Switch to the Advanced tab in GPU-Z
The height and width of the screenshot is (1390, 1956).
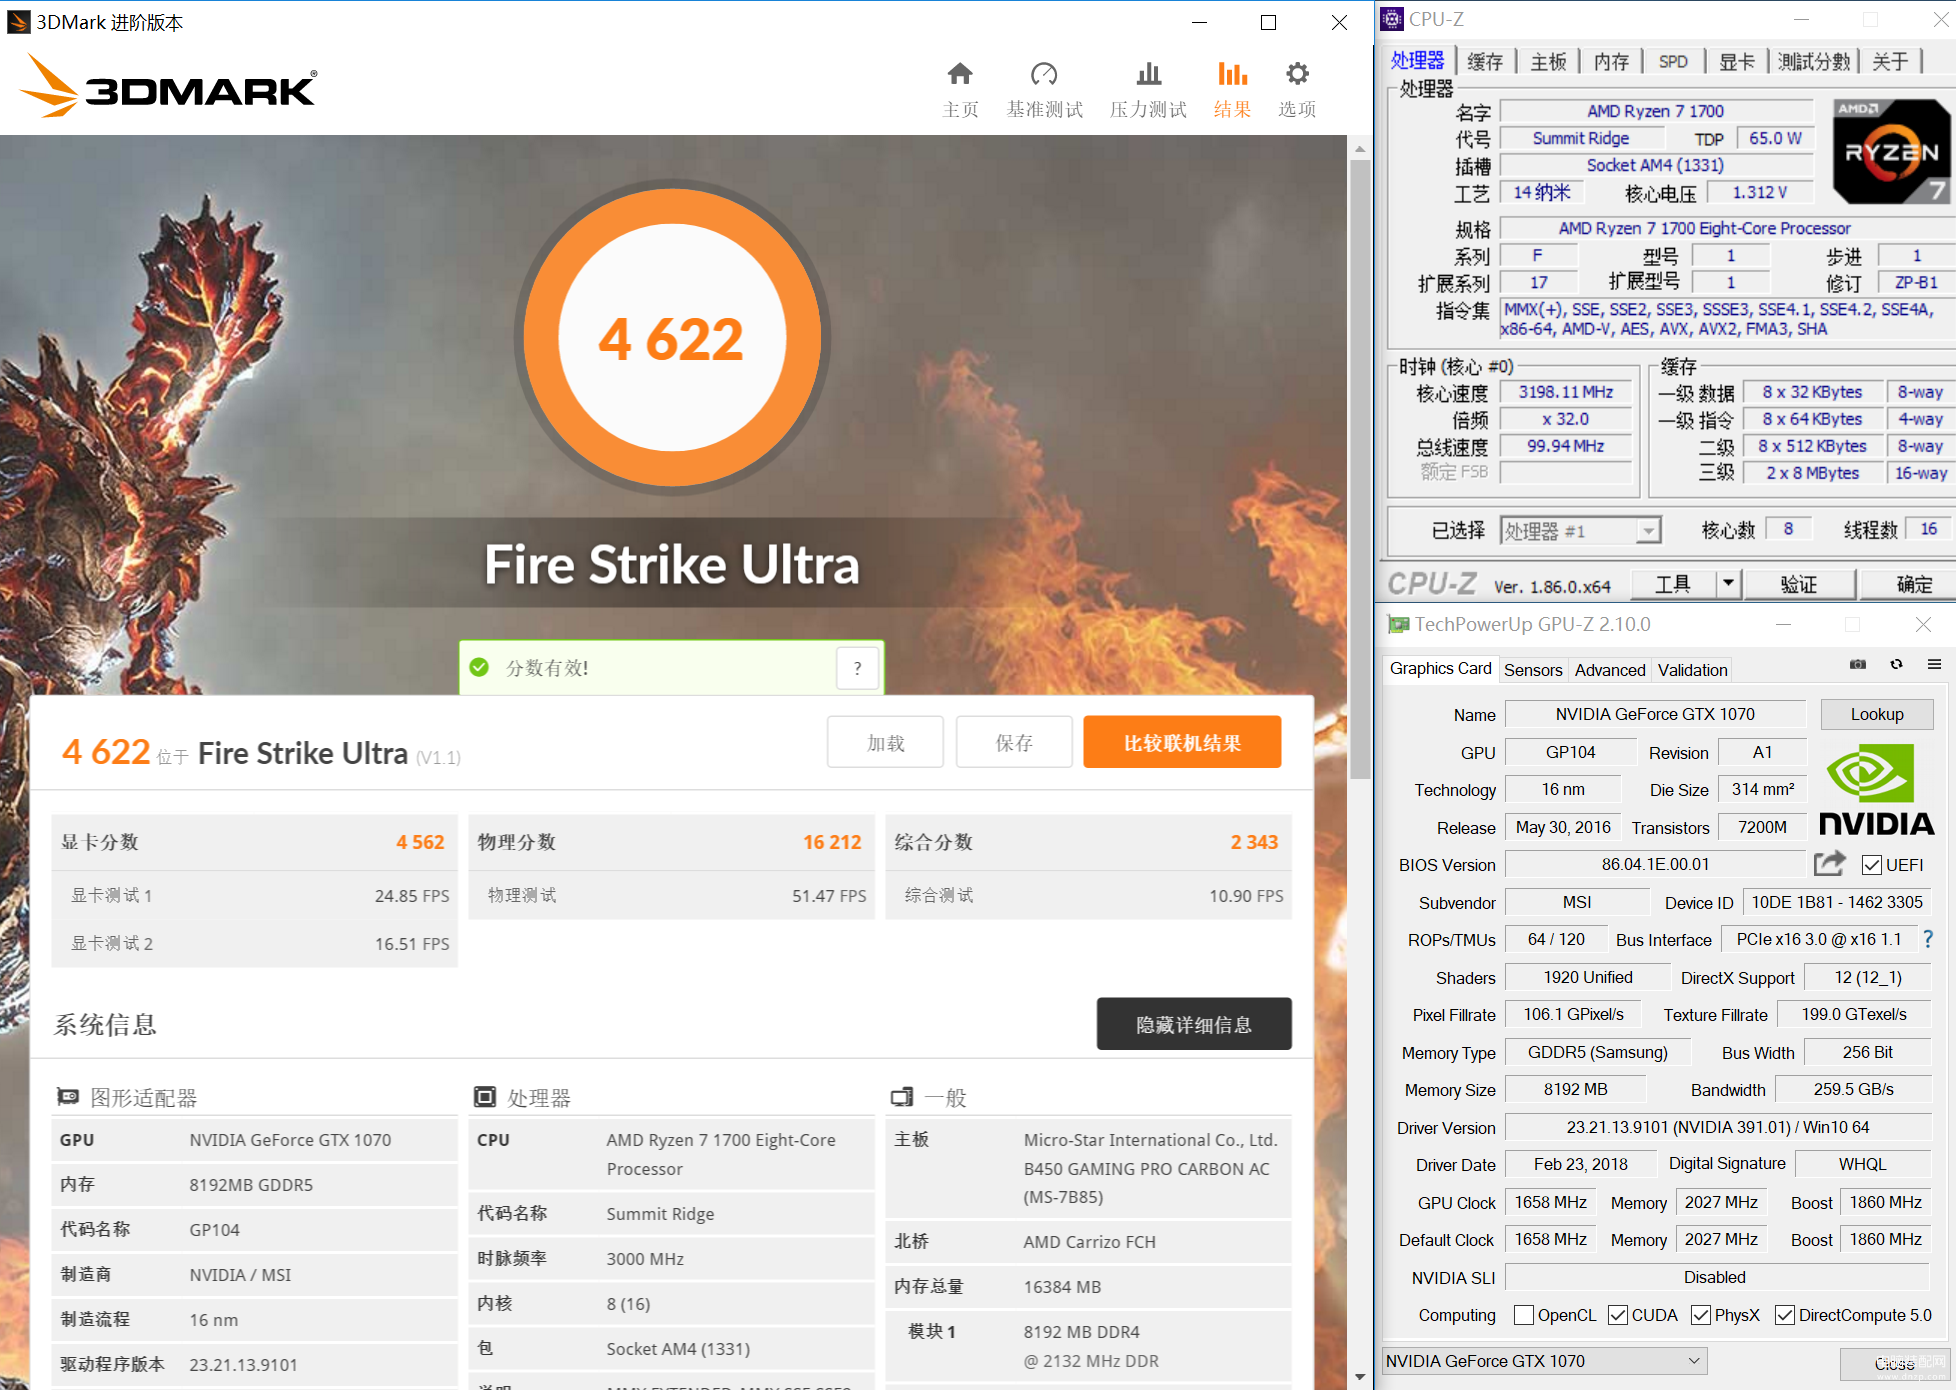click(x=1609, y=670)
